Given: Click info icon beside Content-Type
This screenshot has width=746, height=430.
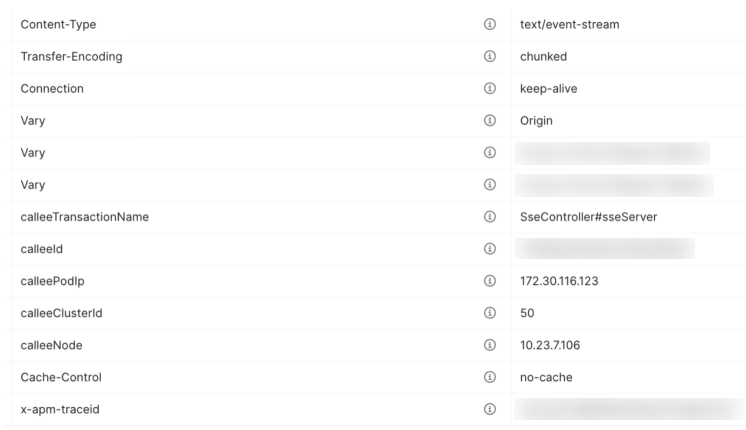Looking at the screenshot, I should [x=490, y=24].
